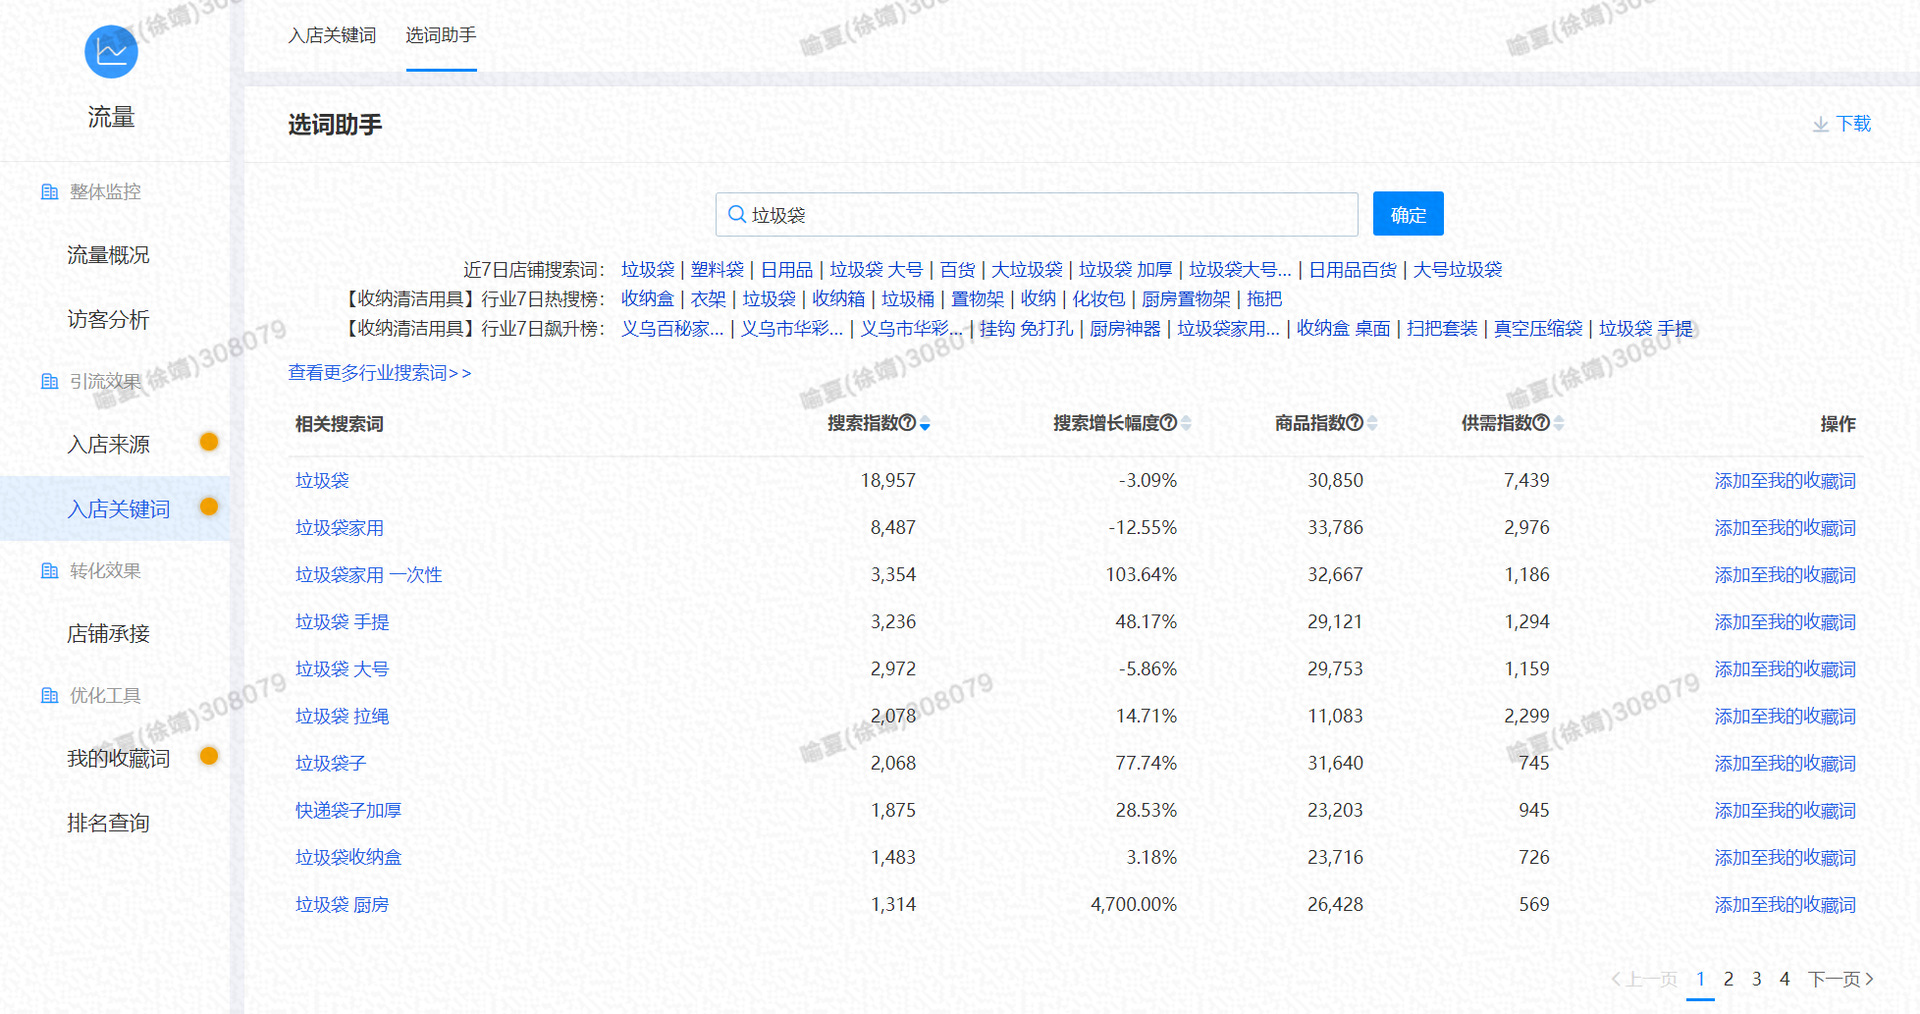
Task: Click the 引流效果 section icon
Action: (x=49, y=382)
